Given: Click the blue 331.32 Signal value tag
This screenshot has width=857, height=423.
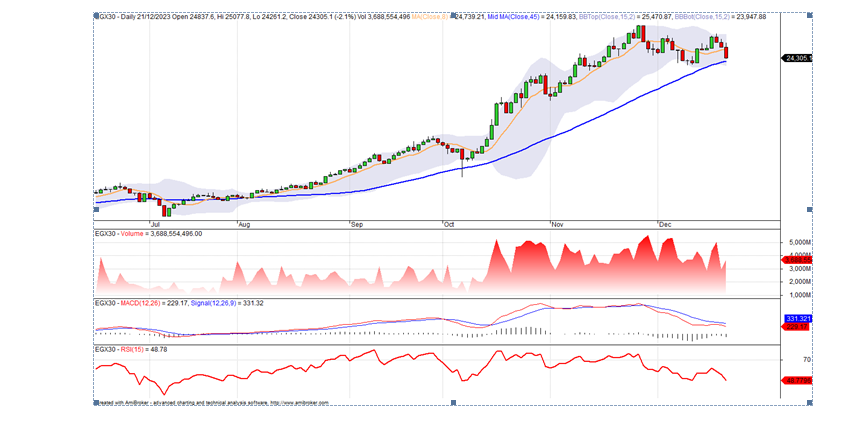Looking at the screenshot, I should click(797, 318).
